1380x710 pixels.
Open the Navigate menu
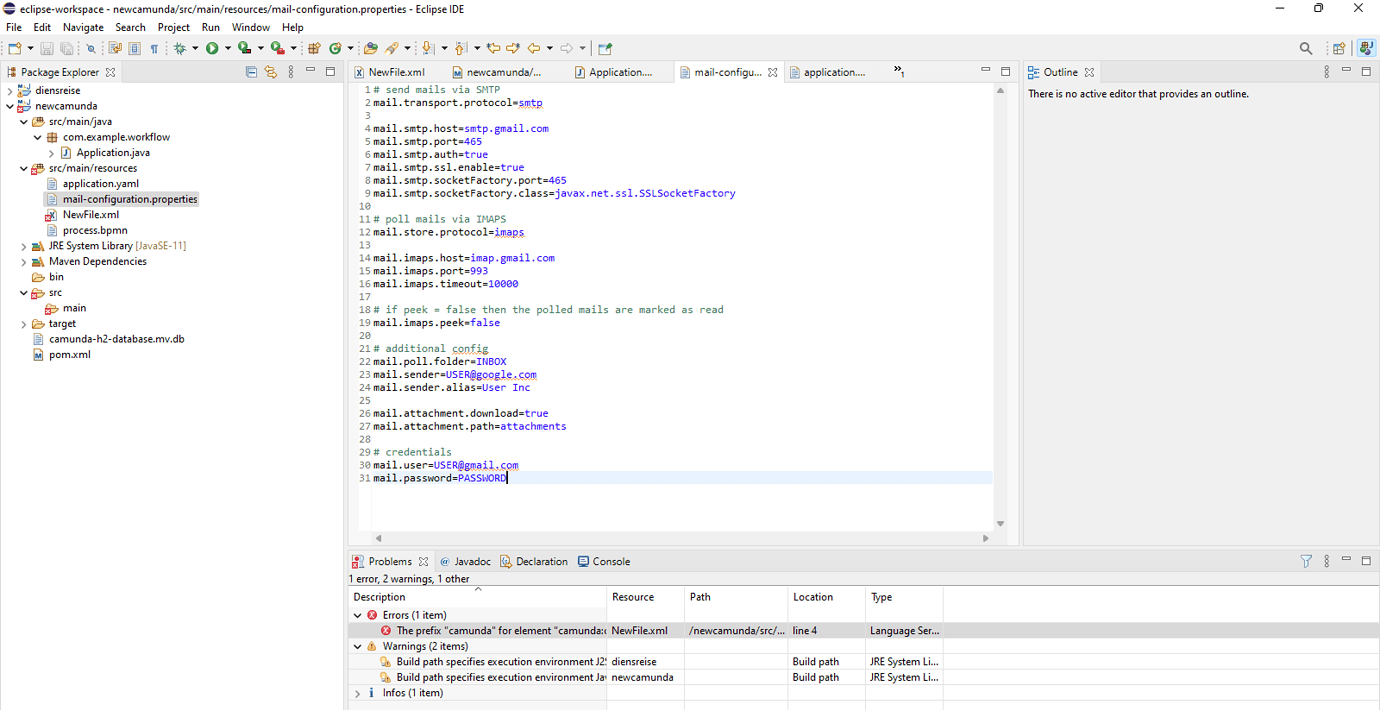pos(83,27)
